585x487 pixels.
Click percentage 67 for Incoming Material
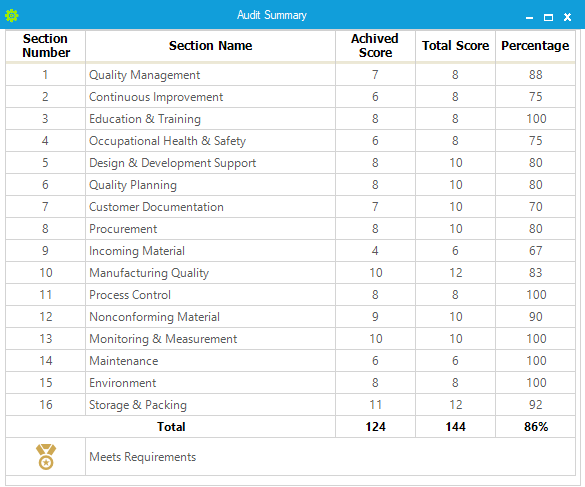pyautogui.click(x=535, y=251)
